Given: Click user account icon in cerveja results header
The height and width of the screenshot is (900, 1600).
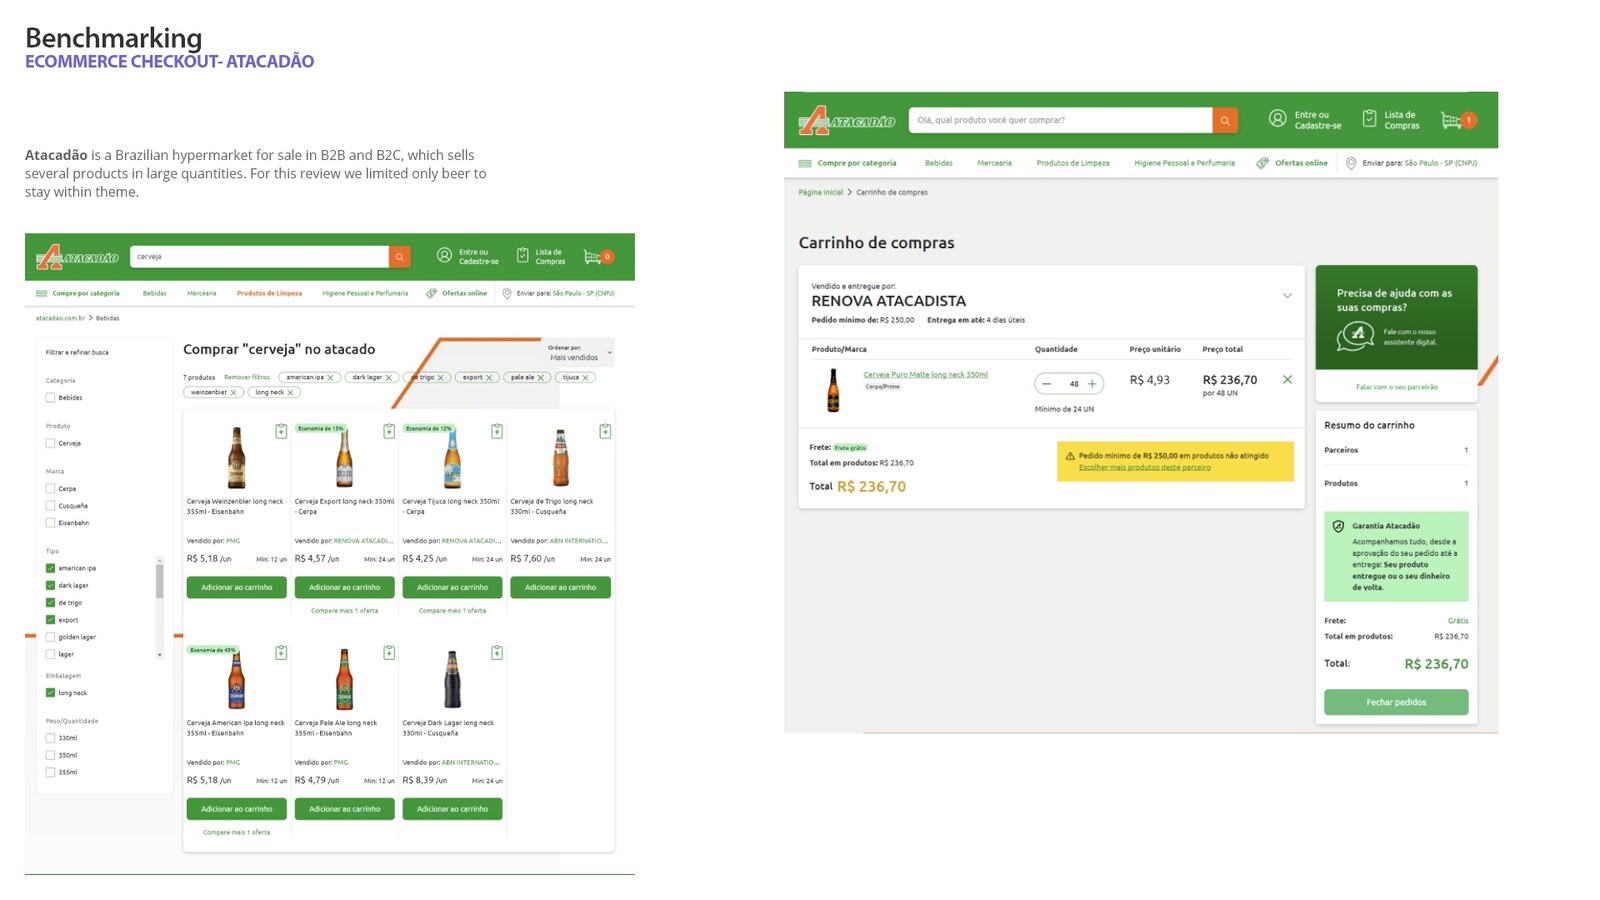Looking at the screenshot, I should tap(445, 256).
